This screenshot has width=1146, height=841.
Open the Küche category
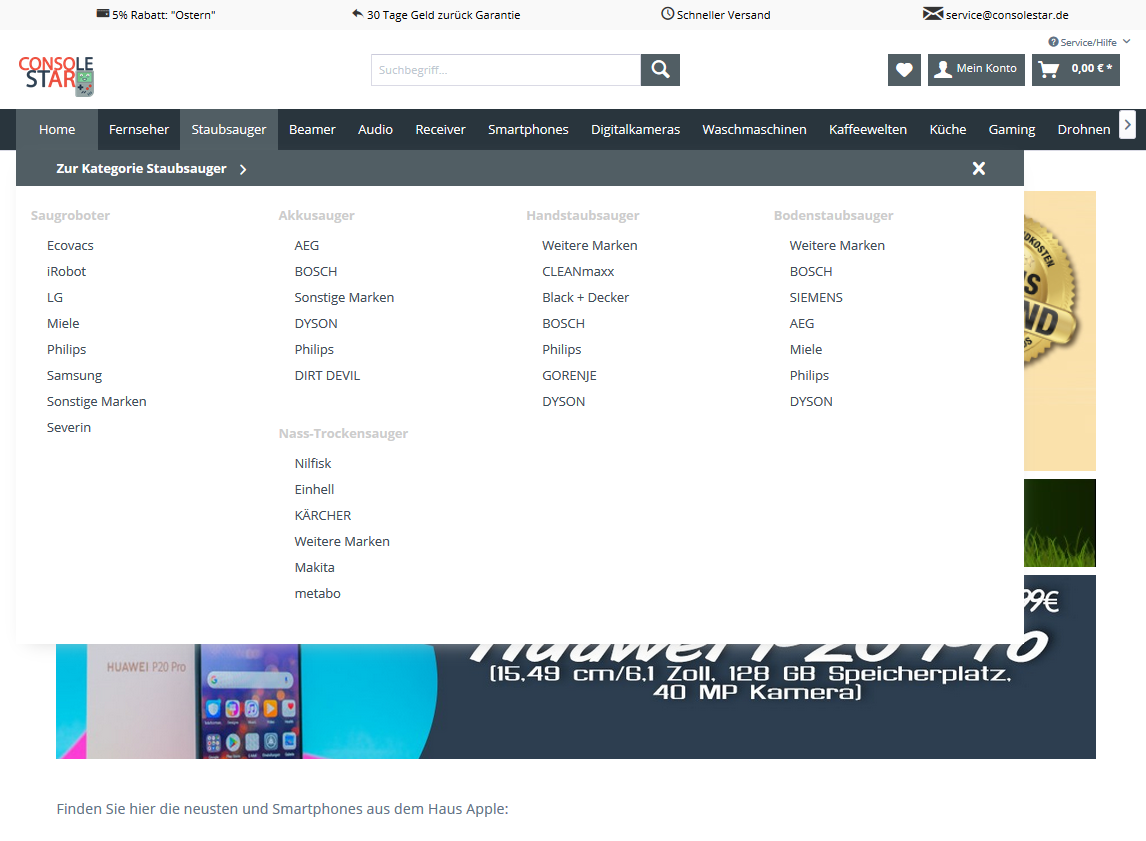[x=948, y=129]
